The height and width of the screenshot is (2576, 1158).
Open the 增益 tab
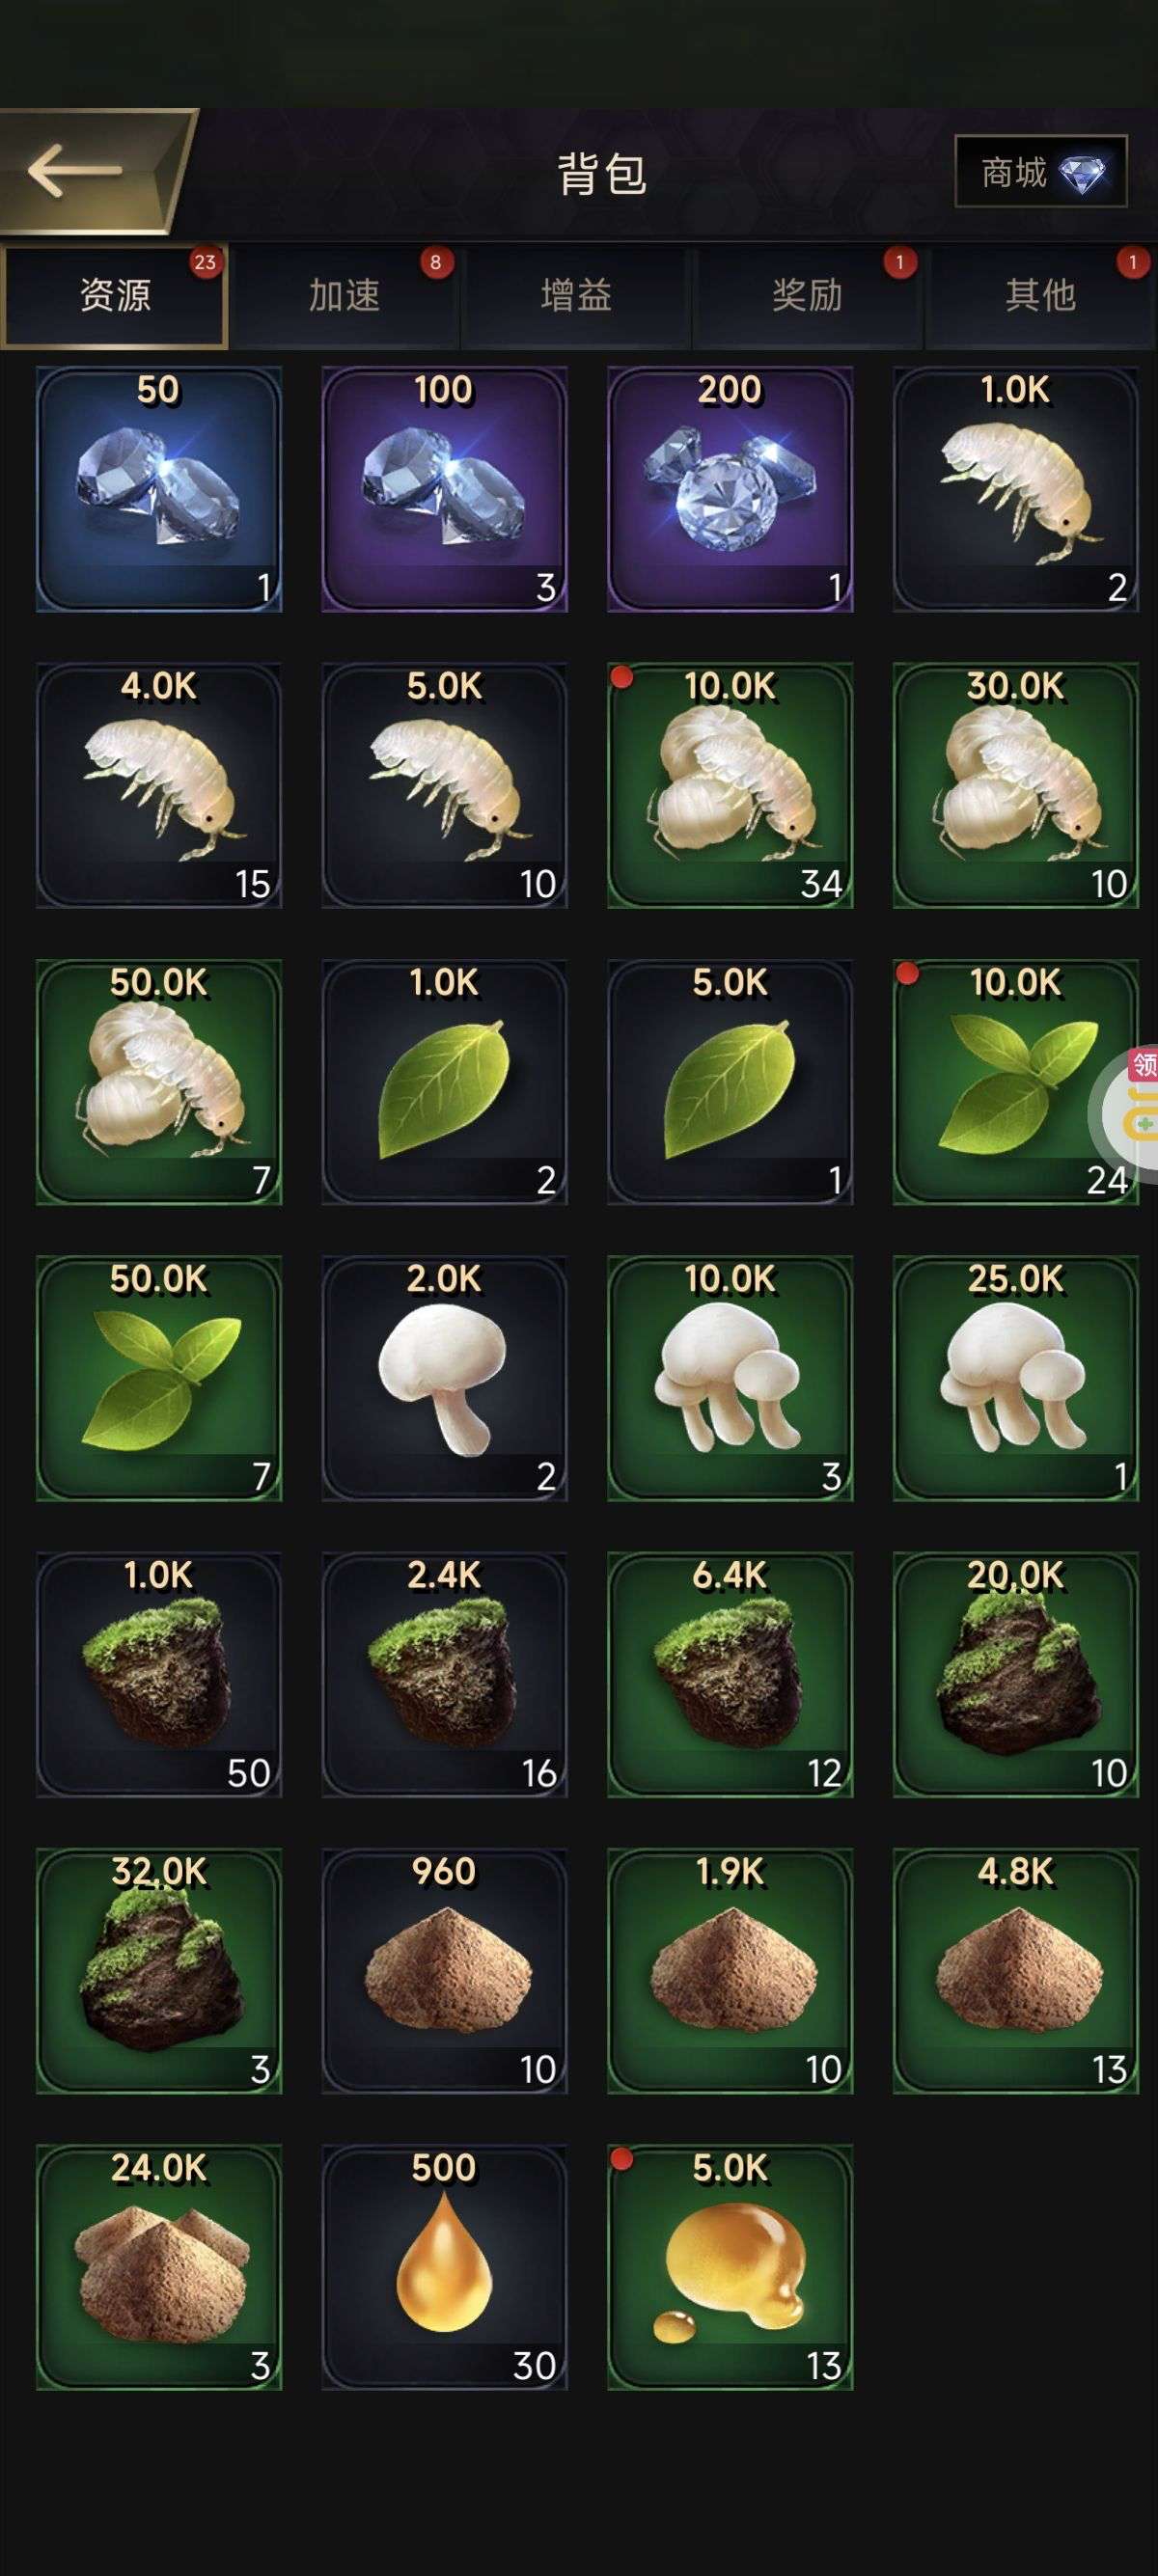click(576, 296)
